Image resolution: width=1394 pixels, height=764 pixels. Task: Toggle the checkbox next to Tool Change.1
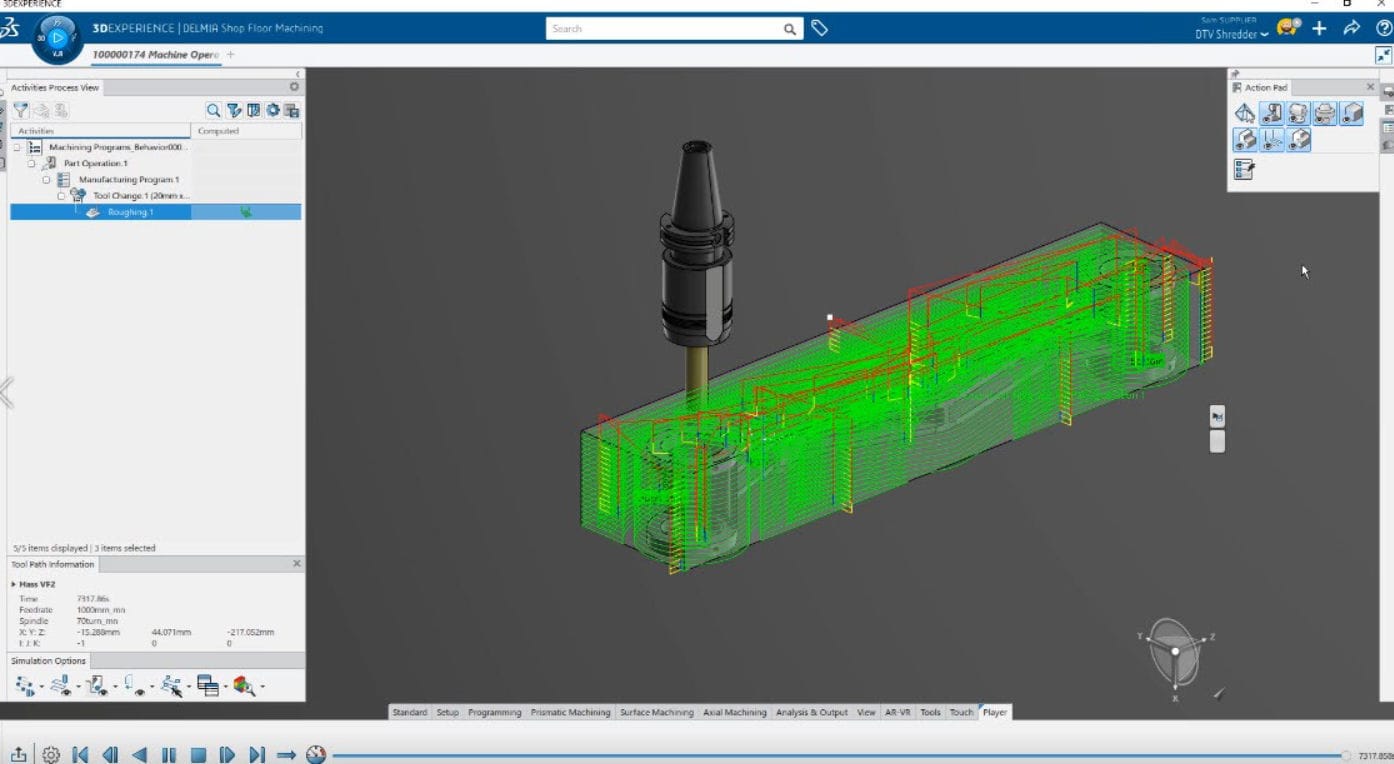[x=60, y=195]
